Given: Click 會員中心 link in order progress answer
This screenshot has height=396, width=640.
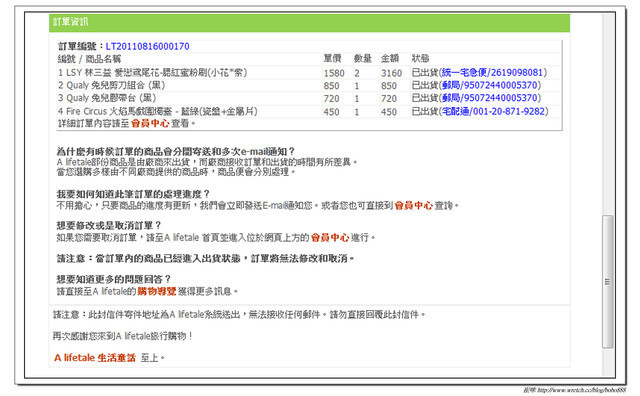Looking at the screenshot, I should pyautogui.click(x=413, y=206).
